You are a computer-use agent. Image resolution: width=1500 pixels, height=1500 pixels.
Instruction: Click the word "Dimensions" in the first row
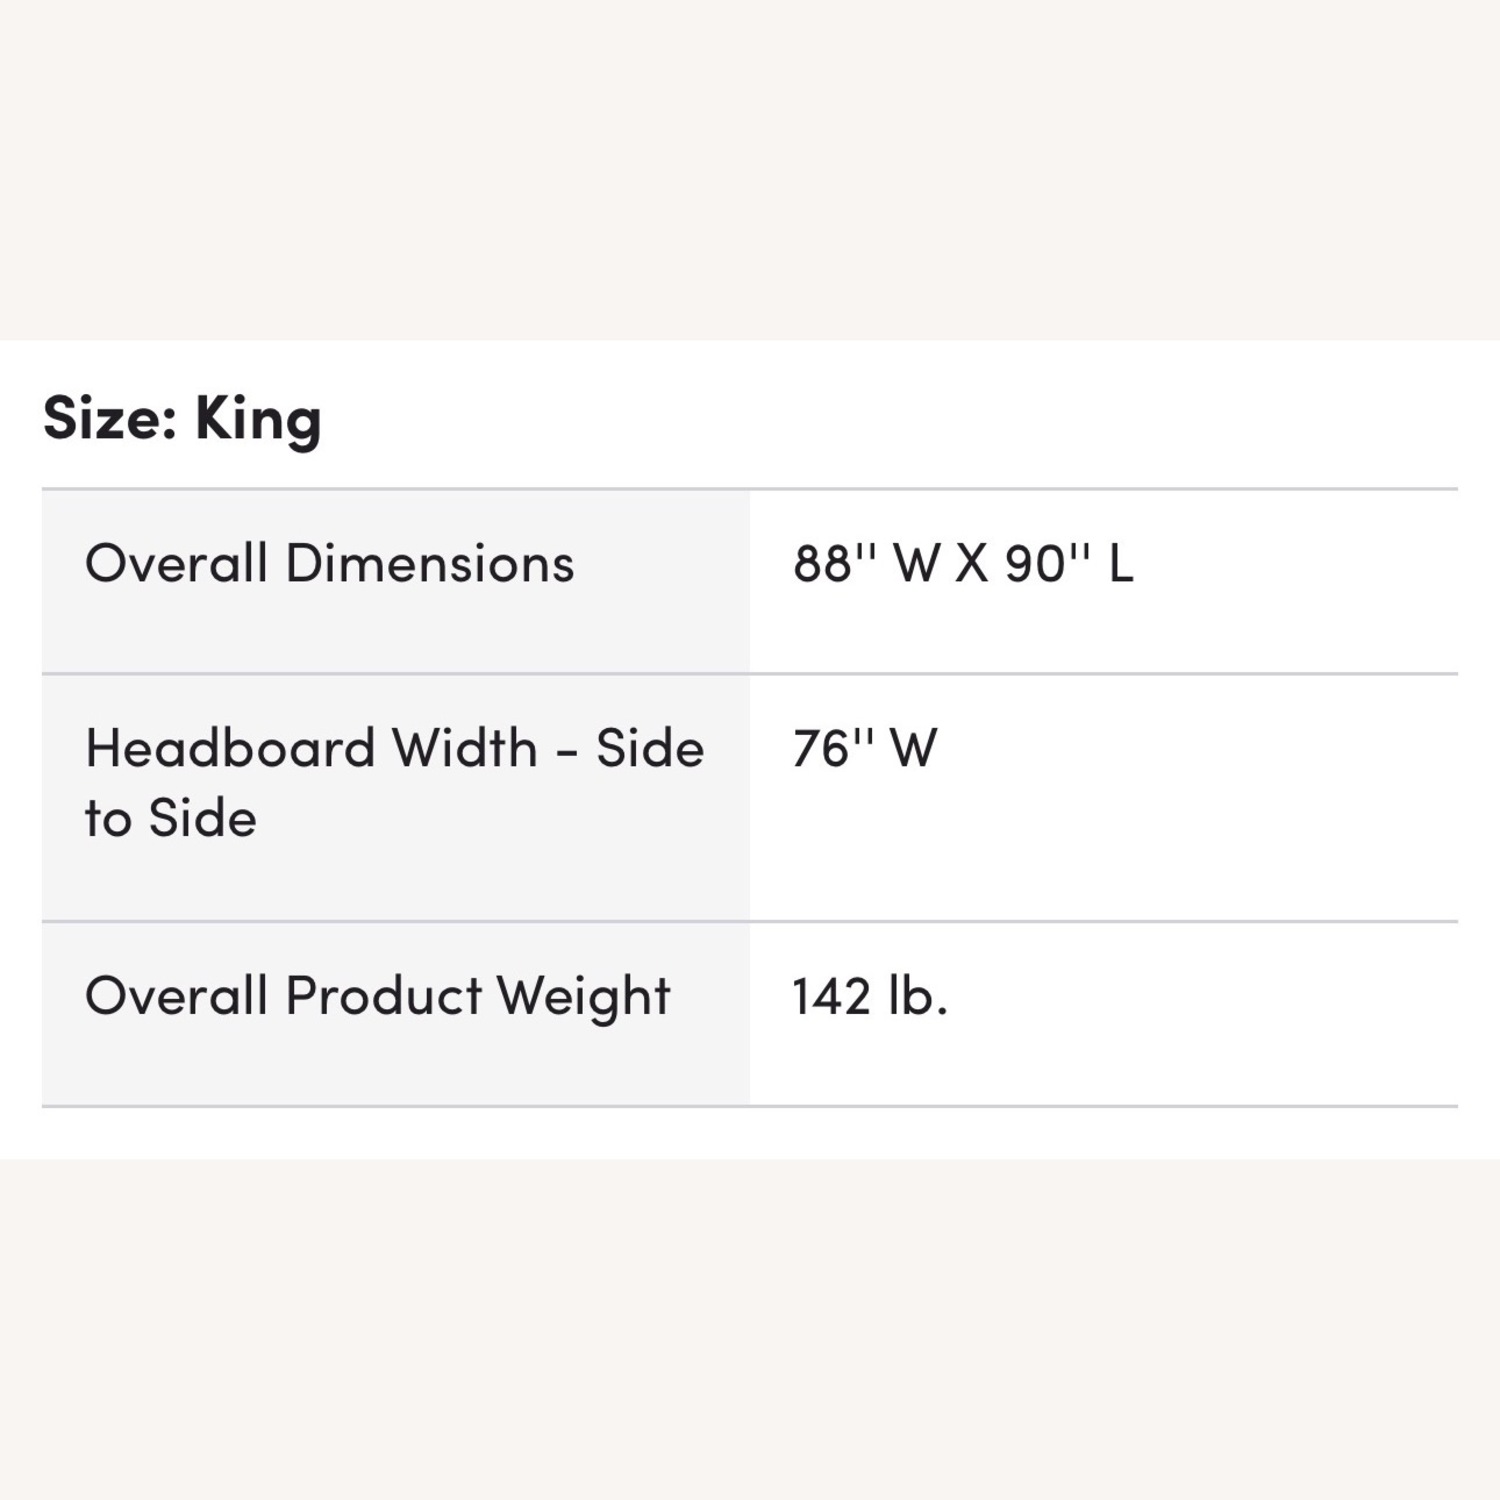pos(430,563)
